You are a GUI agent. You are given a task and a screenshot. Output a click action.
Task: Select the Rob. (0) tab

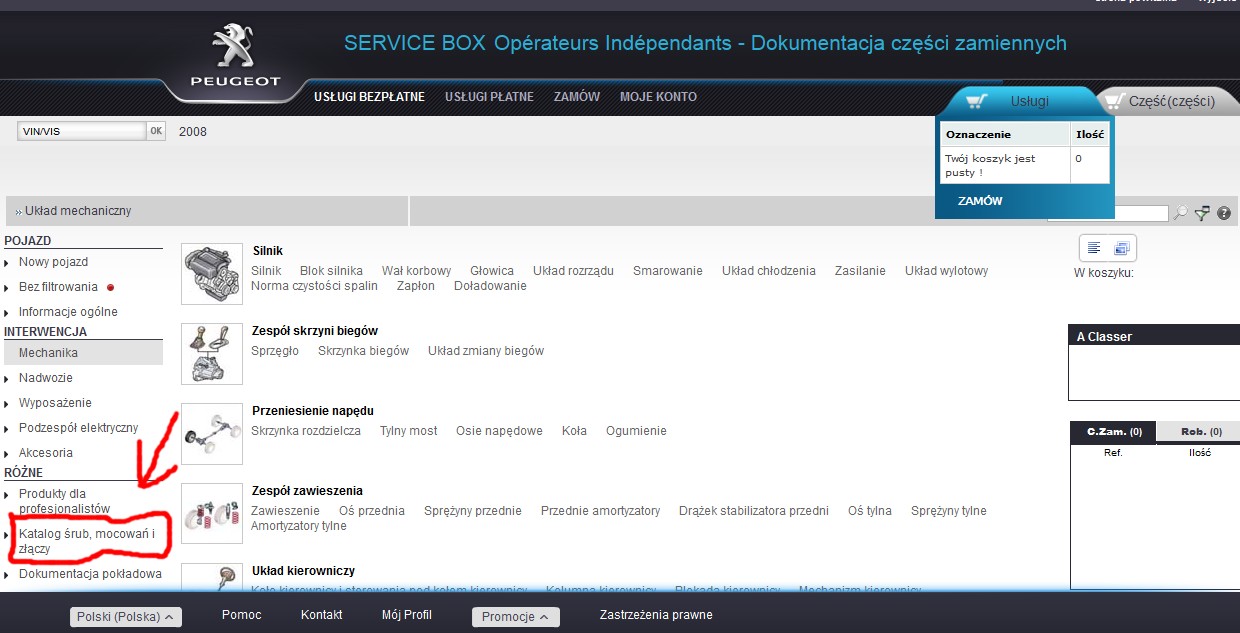(1200, 432)
